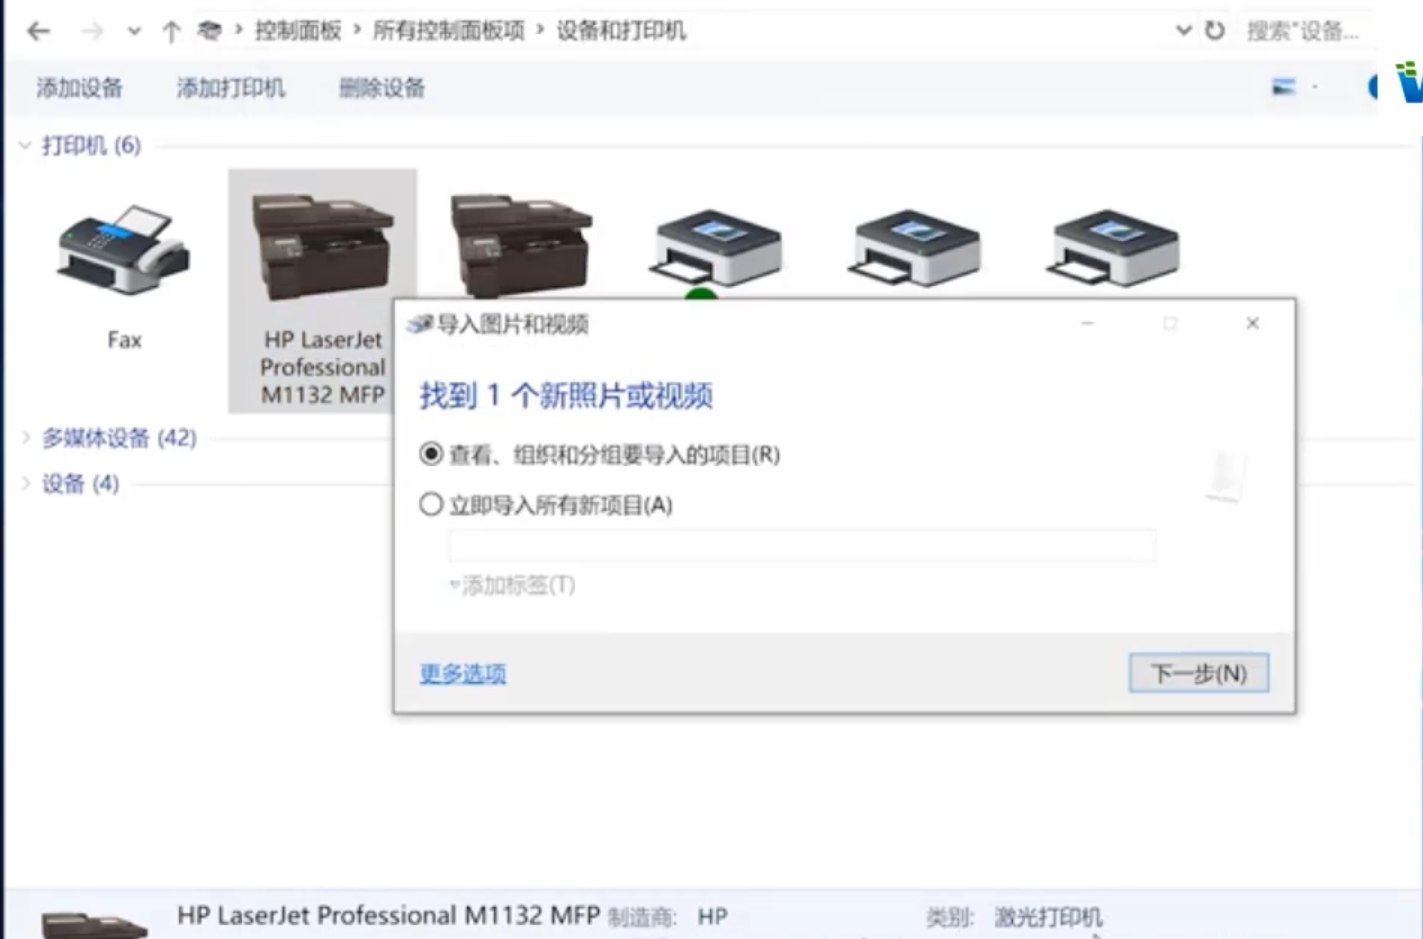The height and width of the screenshot is (939, 1423).
Task: Expand the 多媒体设备 (42) group
Action: (x=26, y=438)
